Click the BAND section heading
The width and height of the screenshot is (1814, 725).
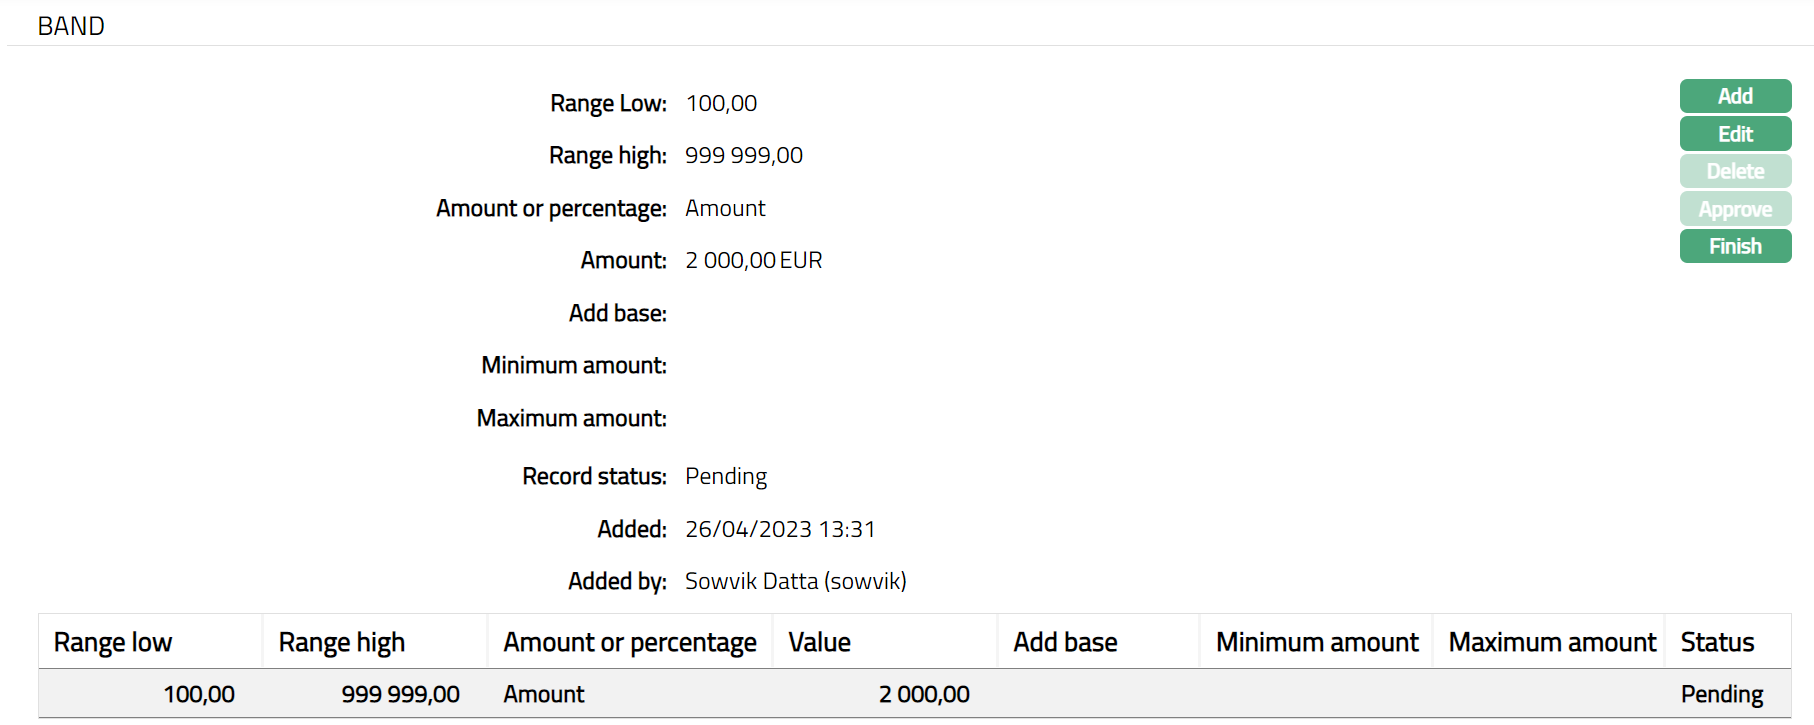pos(71,26)
